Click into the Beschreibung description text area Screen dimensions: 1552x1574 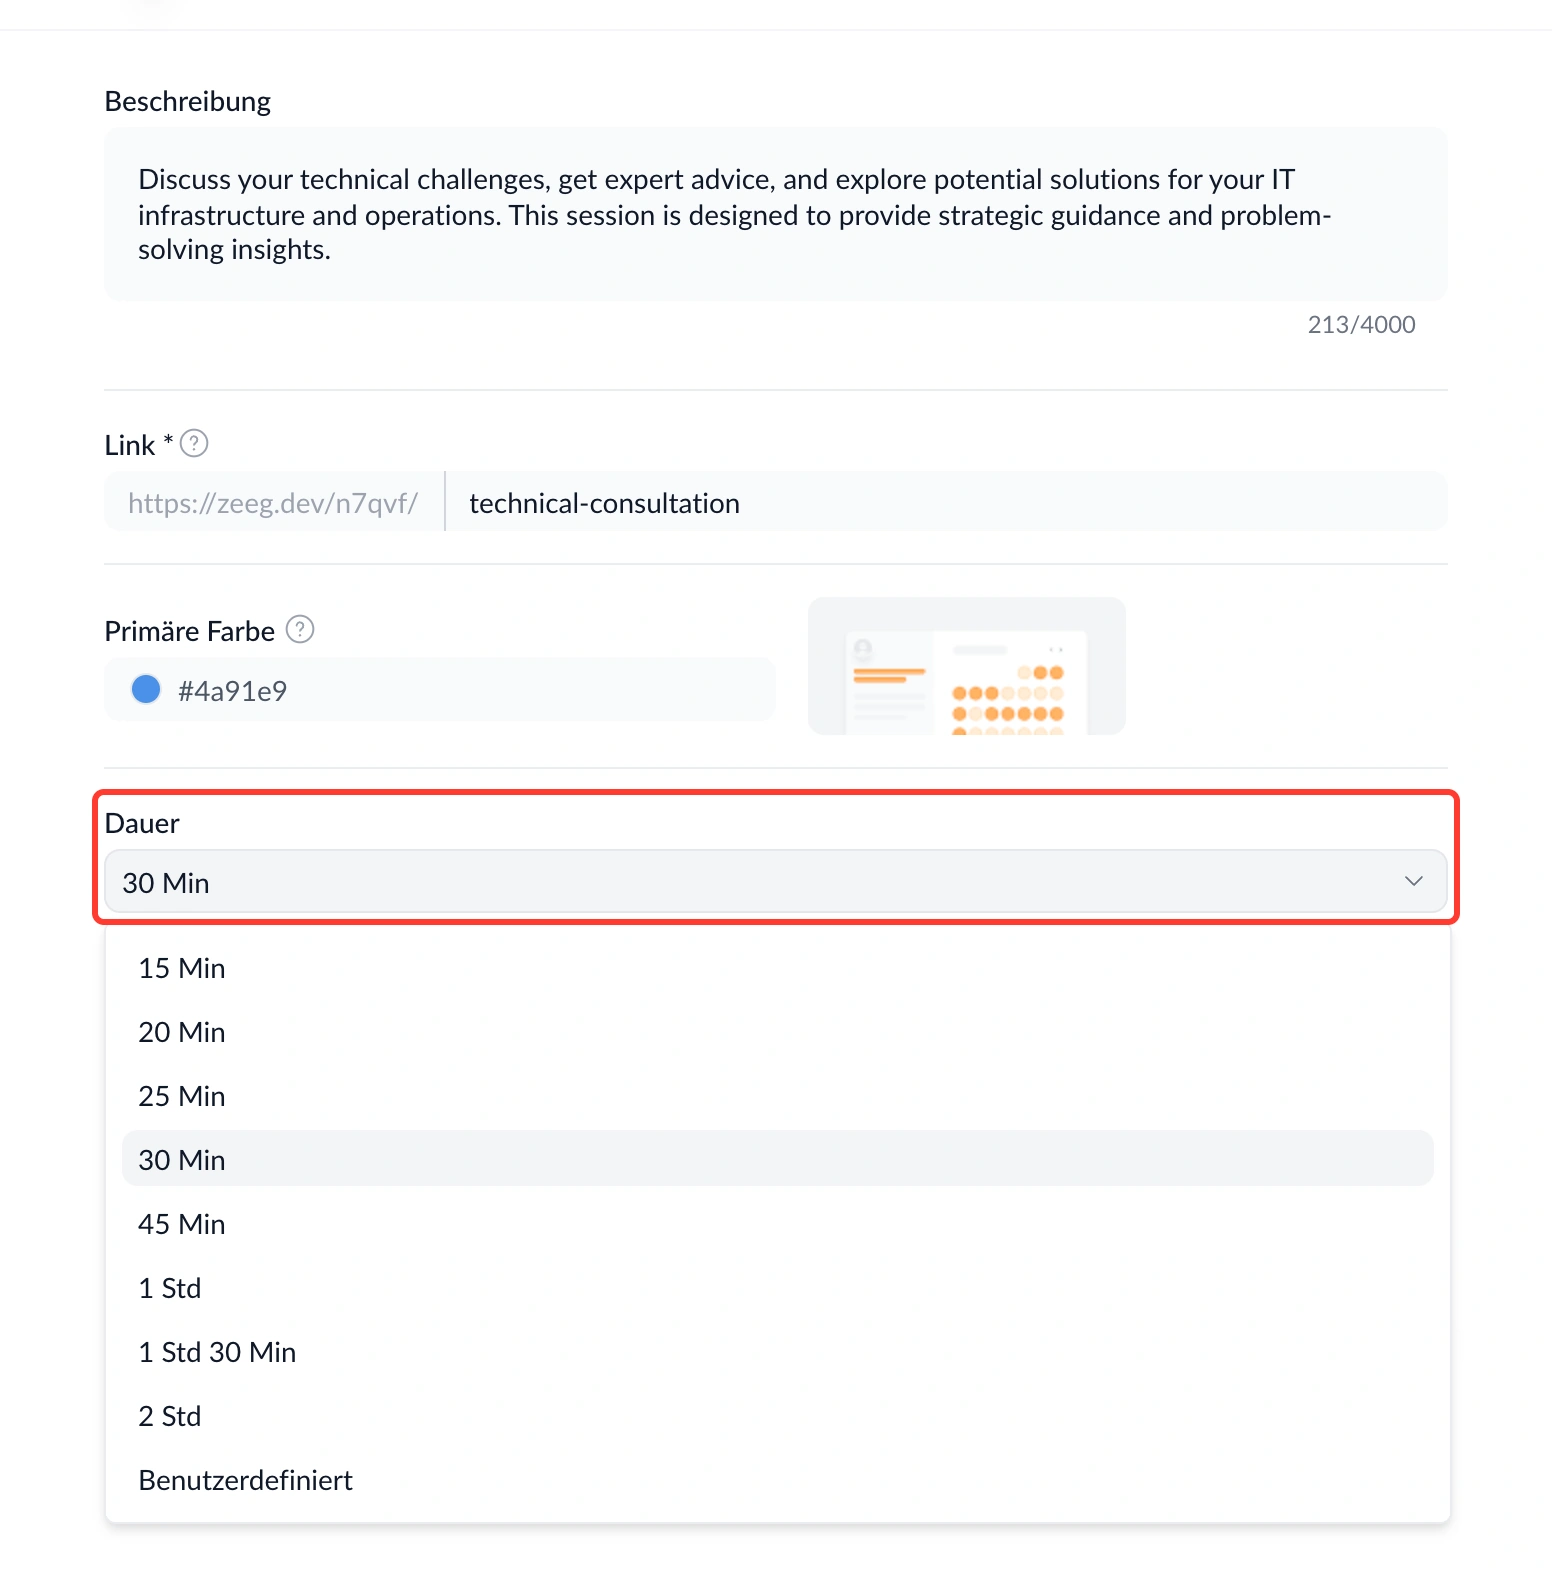[776, 214]
